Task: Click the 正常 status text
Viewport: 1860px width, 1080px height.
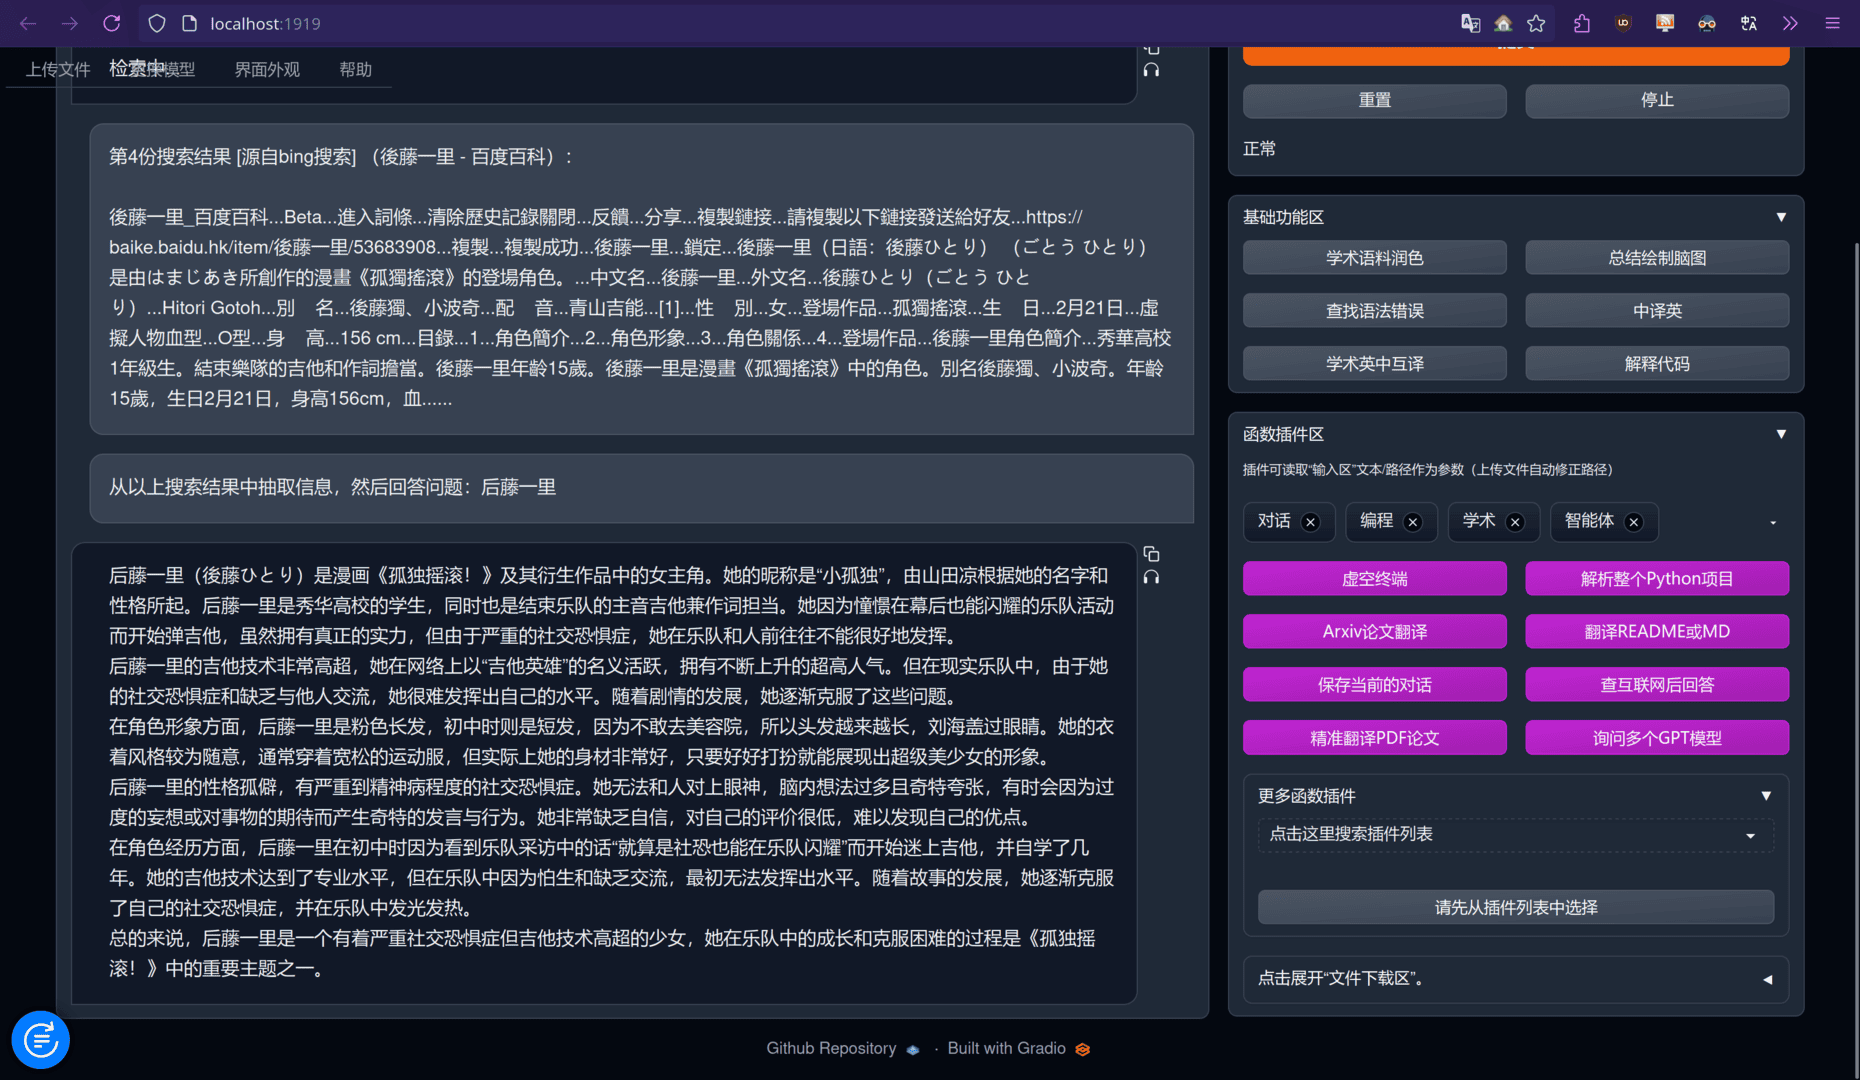Action: pyautogui.click(x=1259, y=149)
